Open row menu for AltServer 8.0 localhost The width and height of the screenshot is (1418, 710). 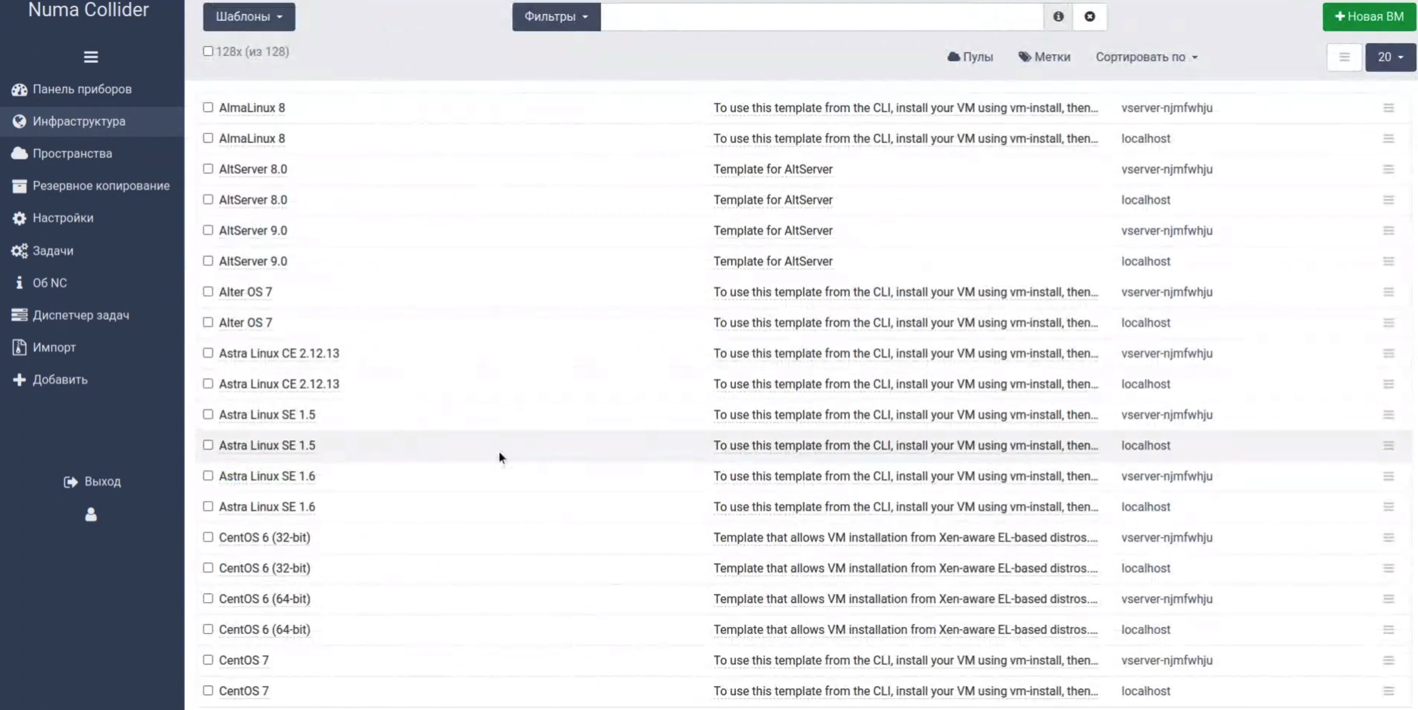point(1388,200)
